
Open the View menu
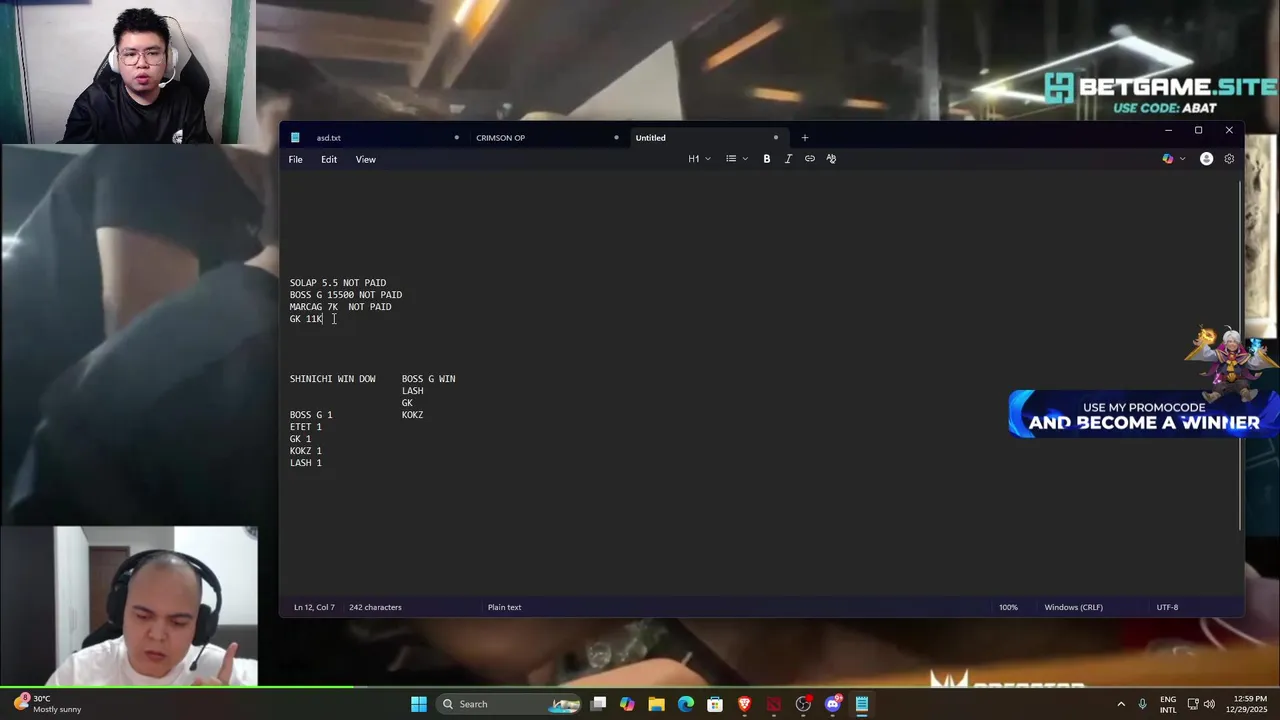(x=366, y=160)
